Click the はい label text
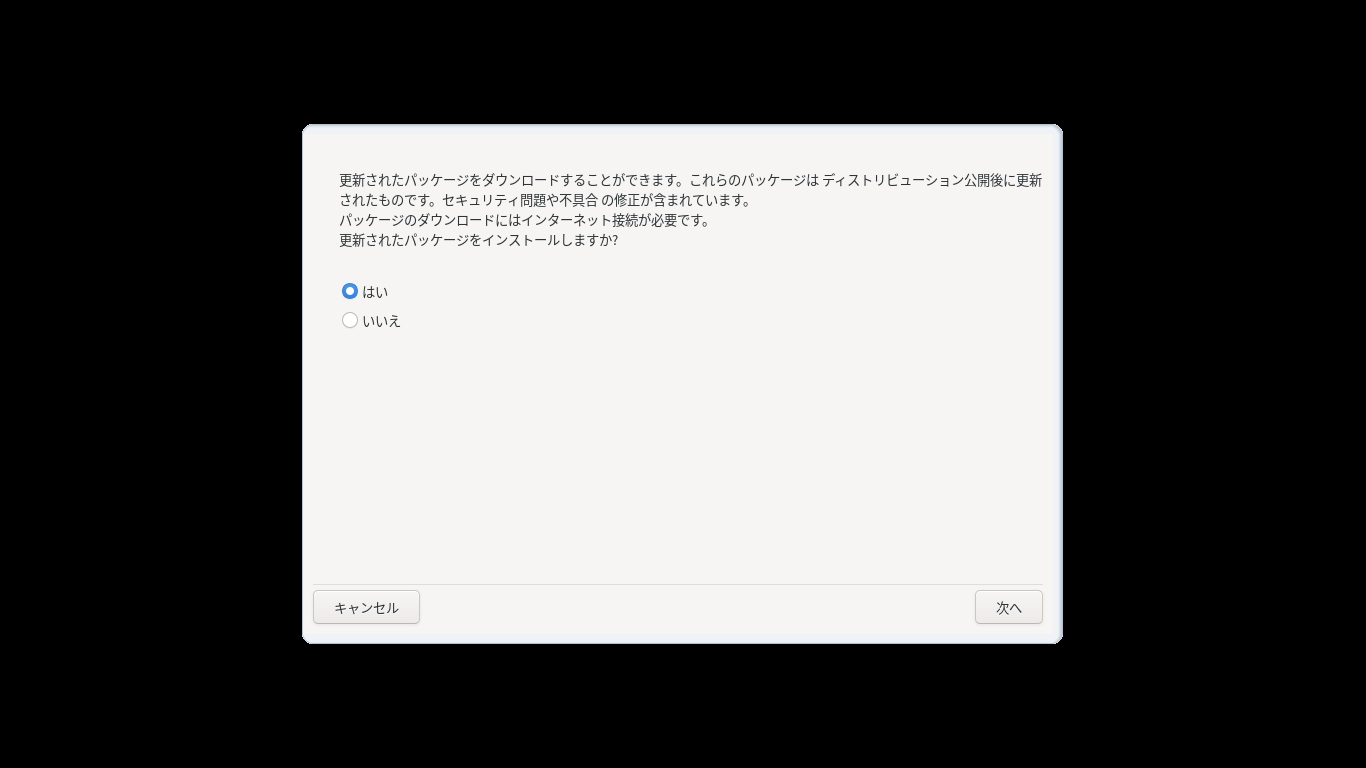The height and width of the screenshot is (768, 1366). tap(375, 291)
